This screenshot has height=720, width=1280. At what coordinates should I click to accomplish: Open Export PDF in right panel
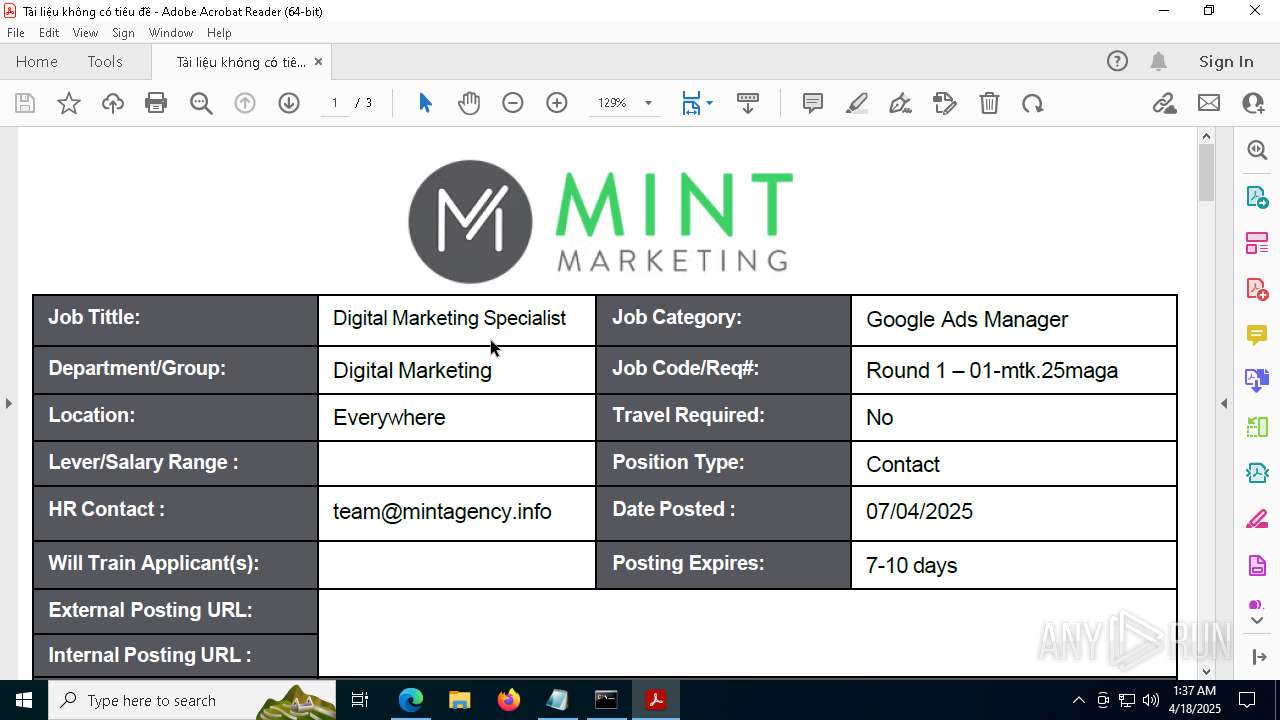[x=1257, y=196]
